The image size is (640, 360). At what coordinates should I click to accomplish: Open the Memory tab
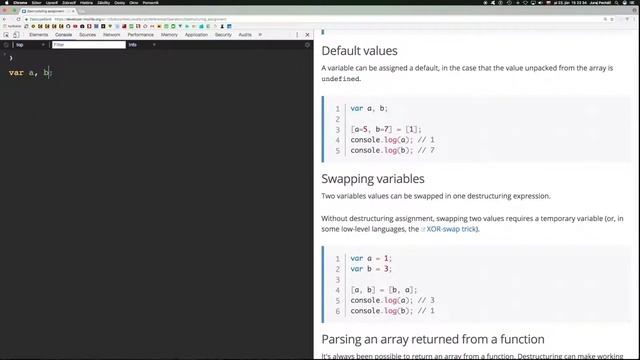169,35
